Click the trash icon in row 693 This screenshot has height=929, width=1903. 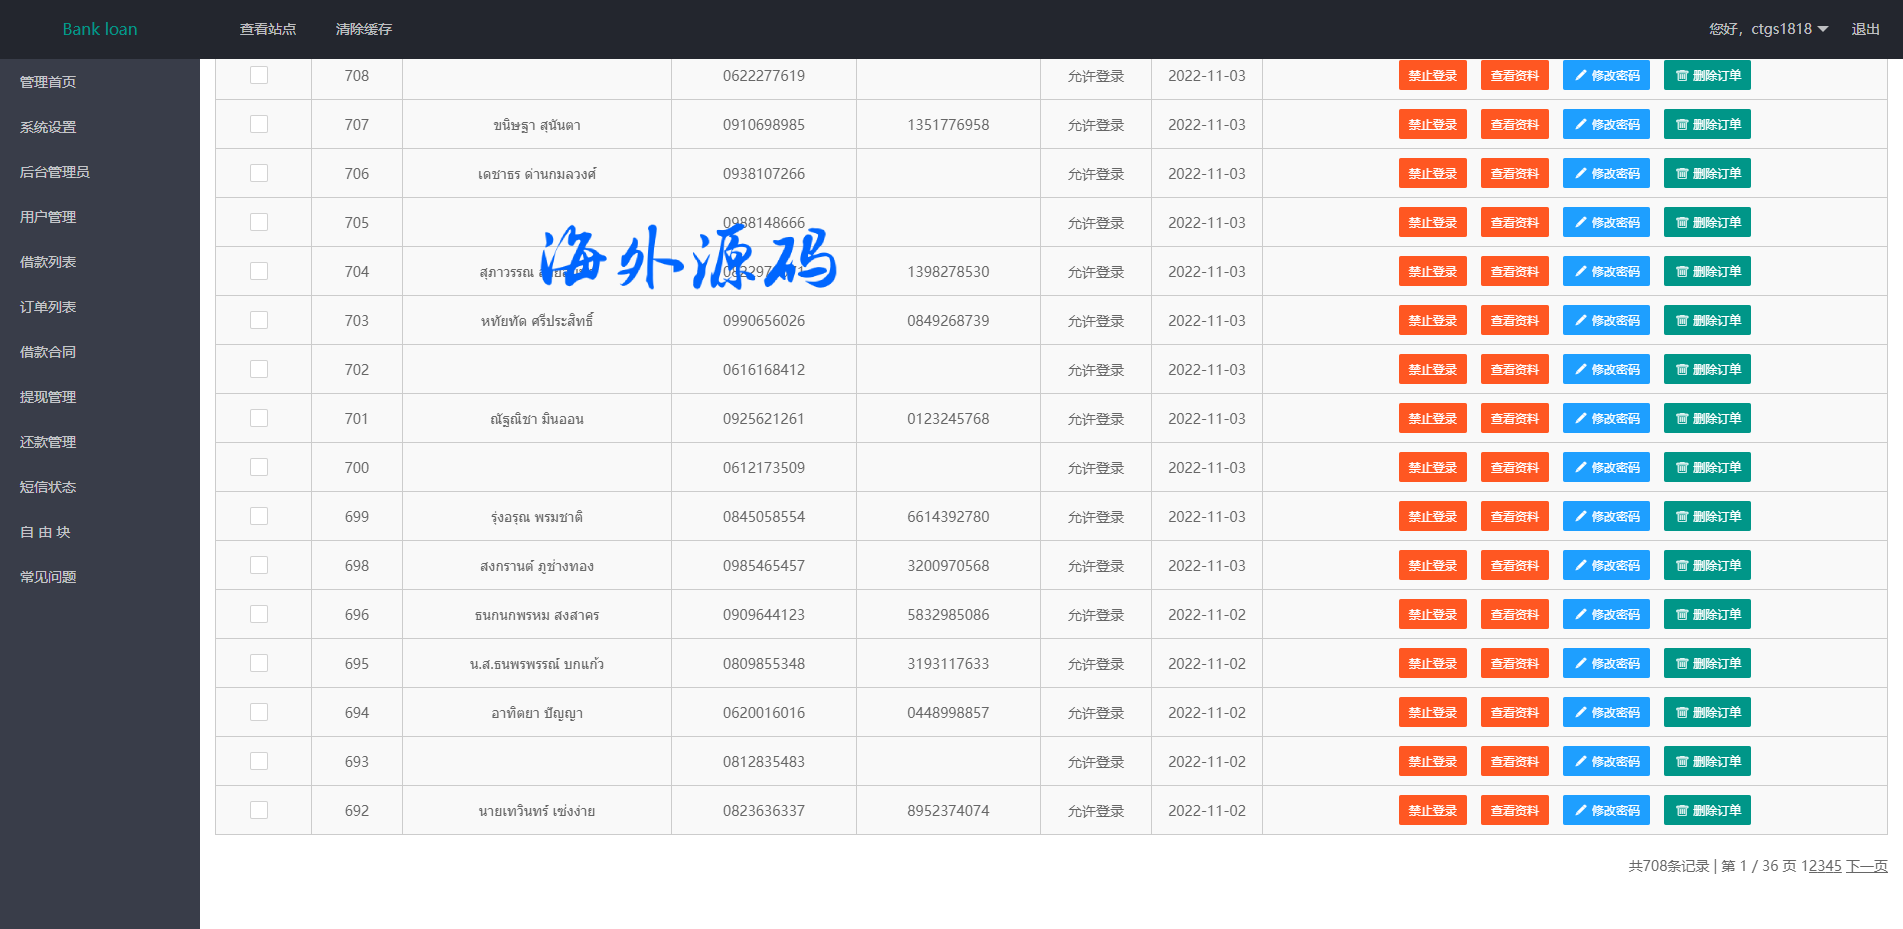coord(1682,762)
